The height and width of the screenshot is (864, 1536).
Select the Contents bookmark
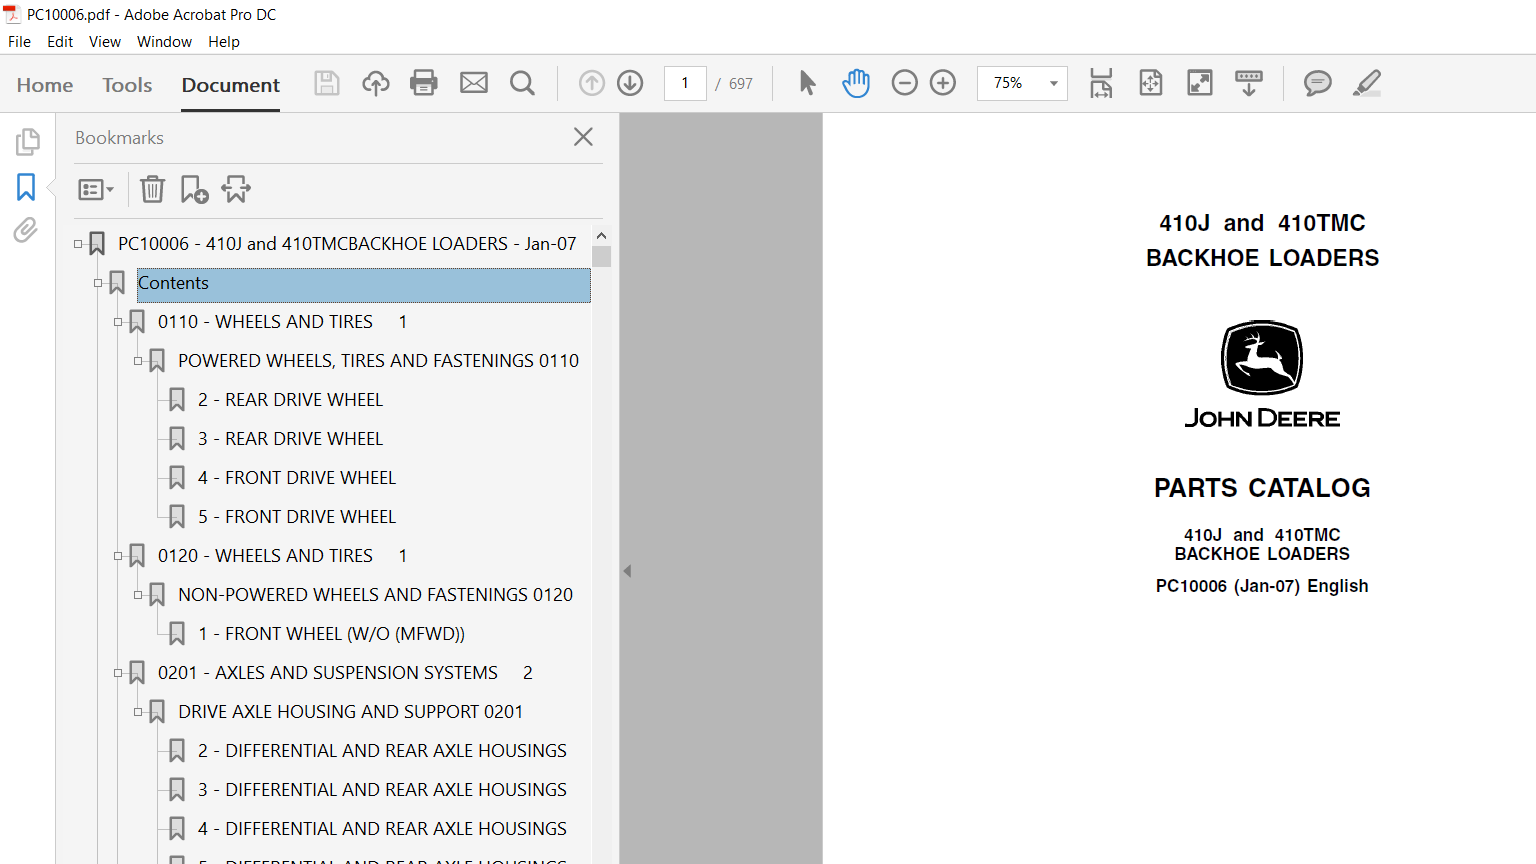363,284
